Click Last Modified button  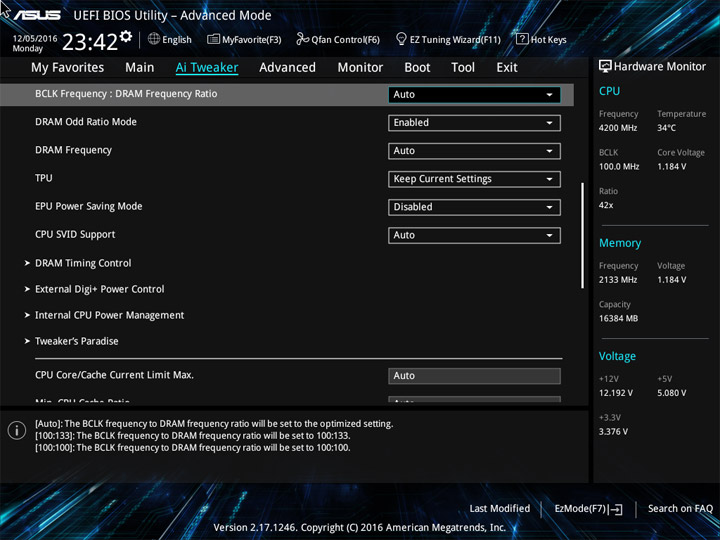point(500,509)
